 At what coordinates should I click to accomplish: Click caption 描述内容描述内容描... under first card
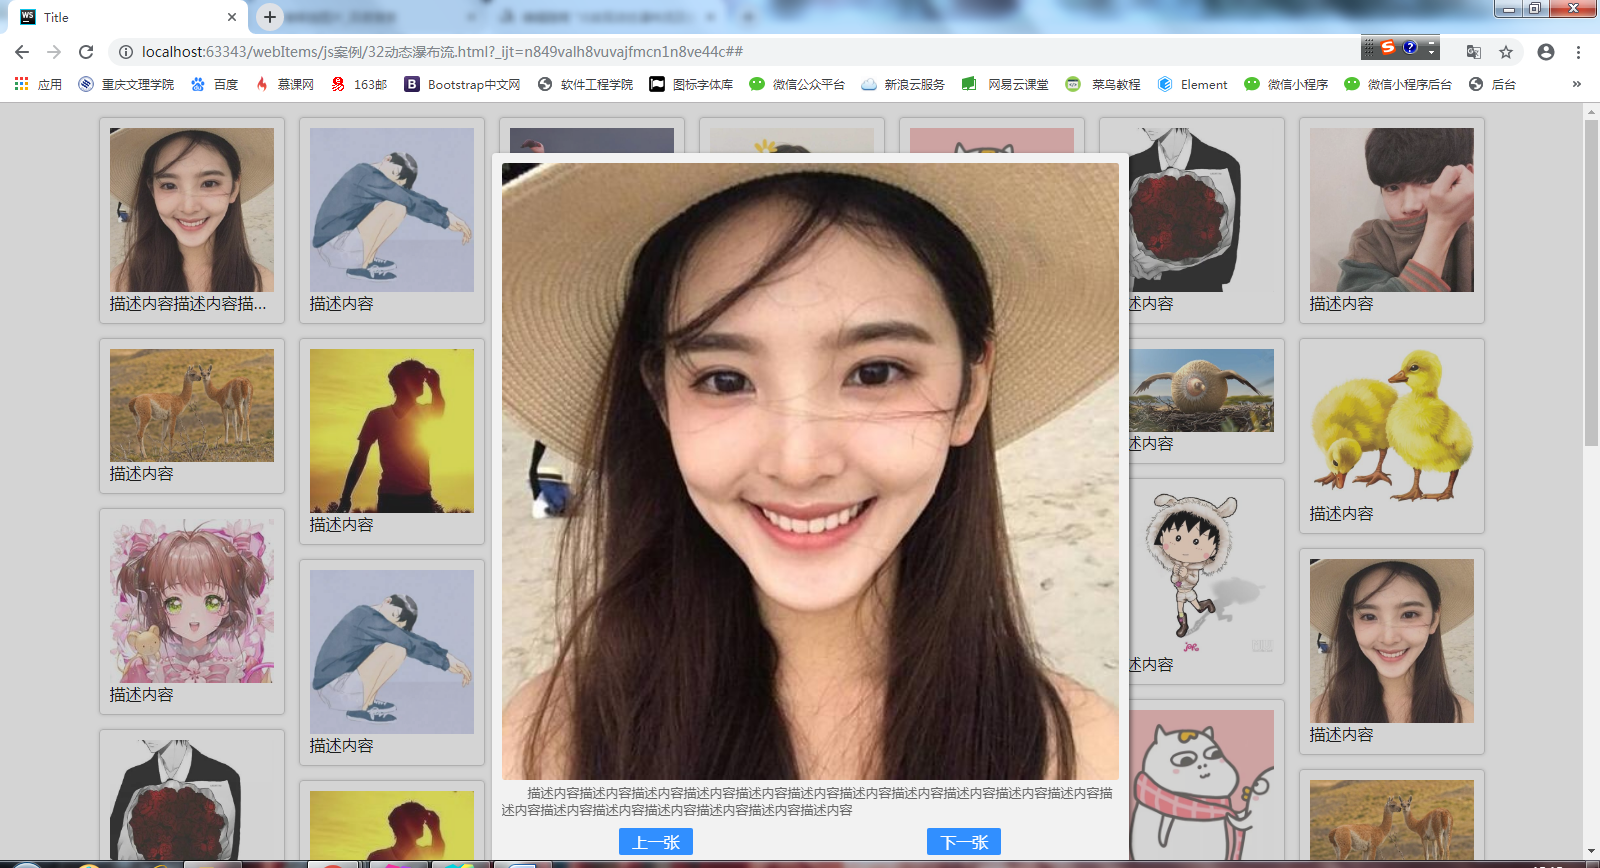pos(188,304)
